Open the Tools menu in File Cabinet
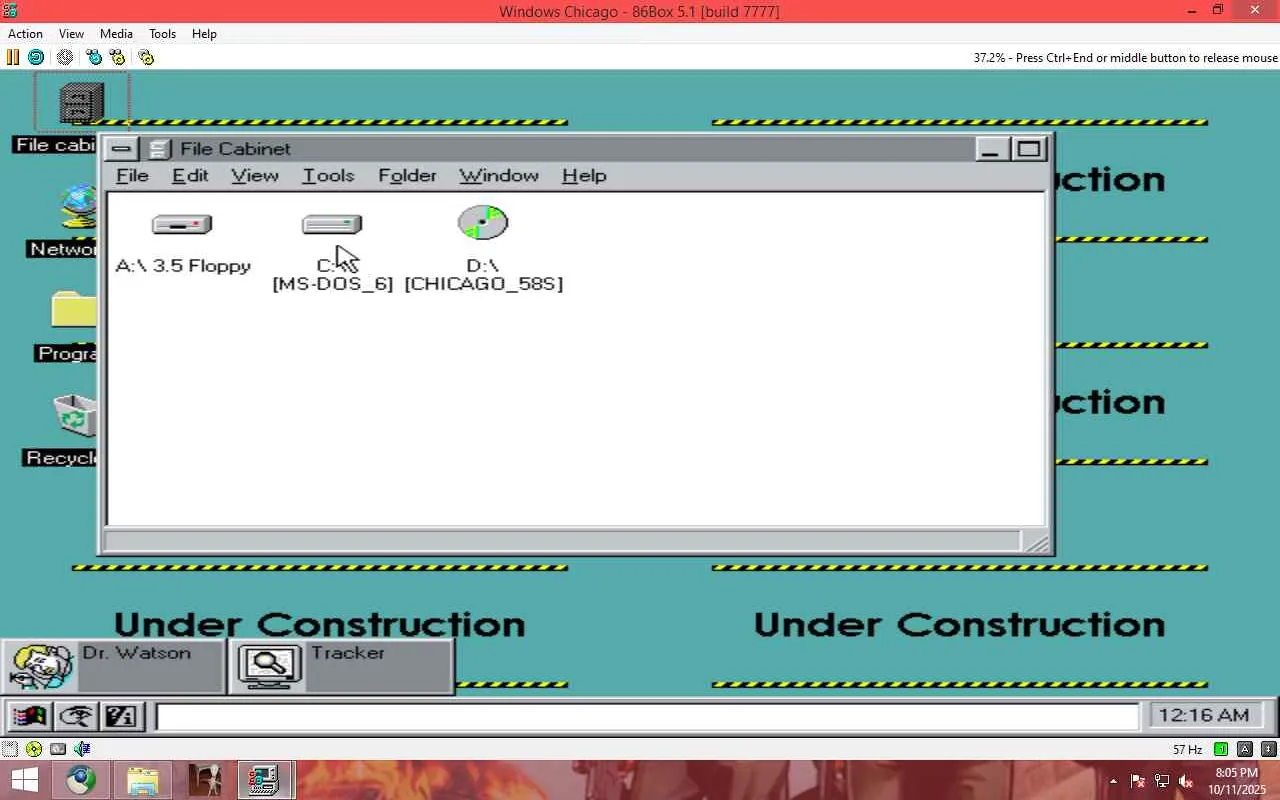This screenshot has height=800, width=1280. click(328, 176)
